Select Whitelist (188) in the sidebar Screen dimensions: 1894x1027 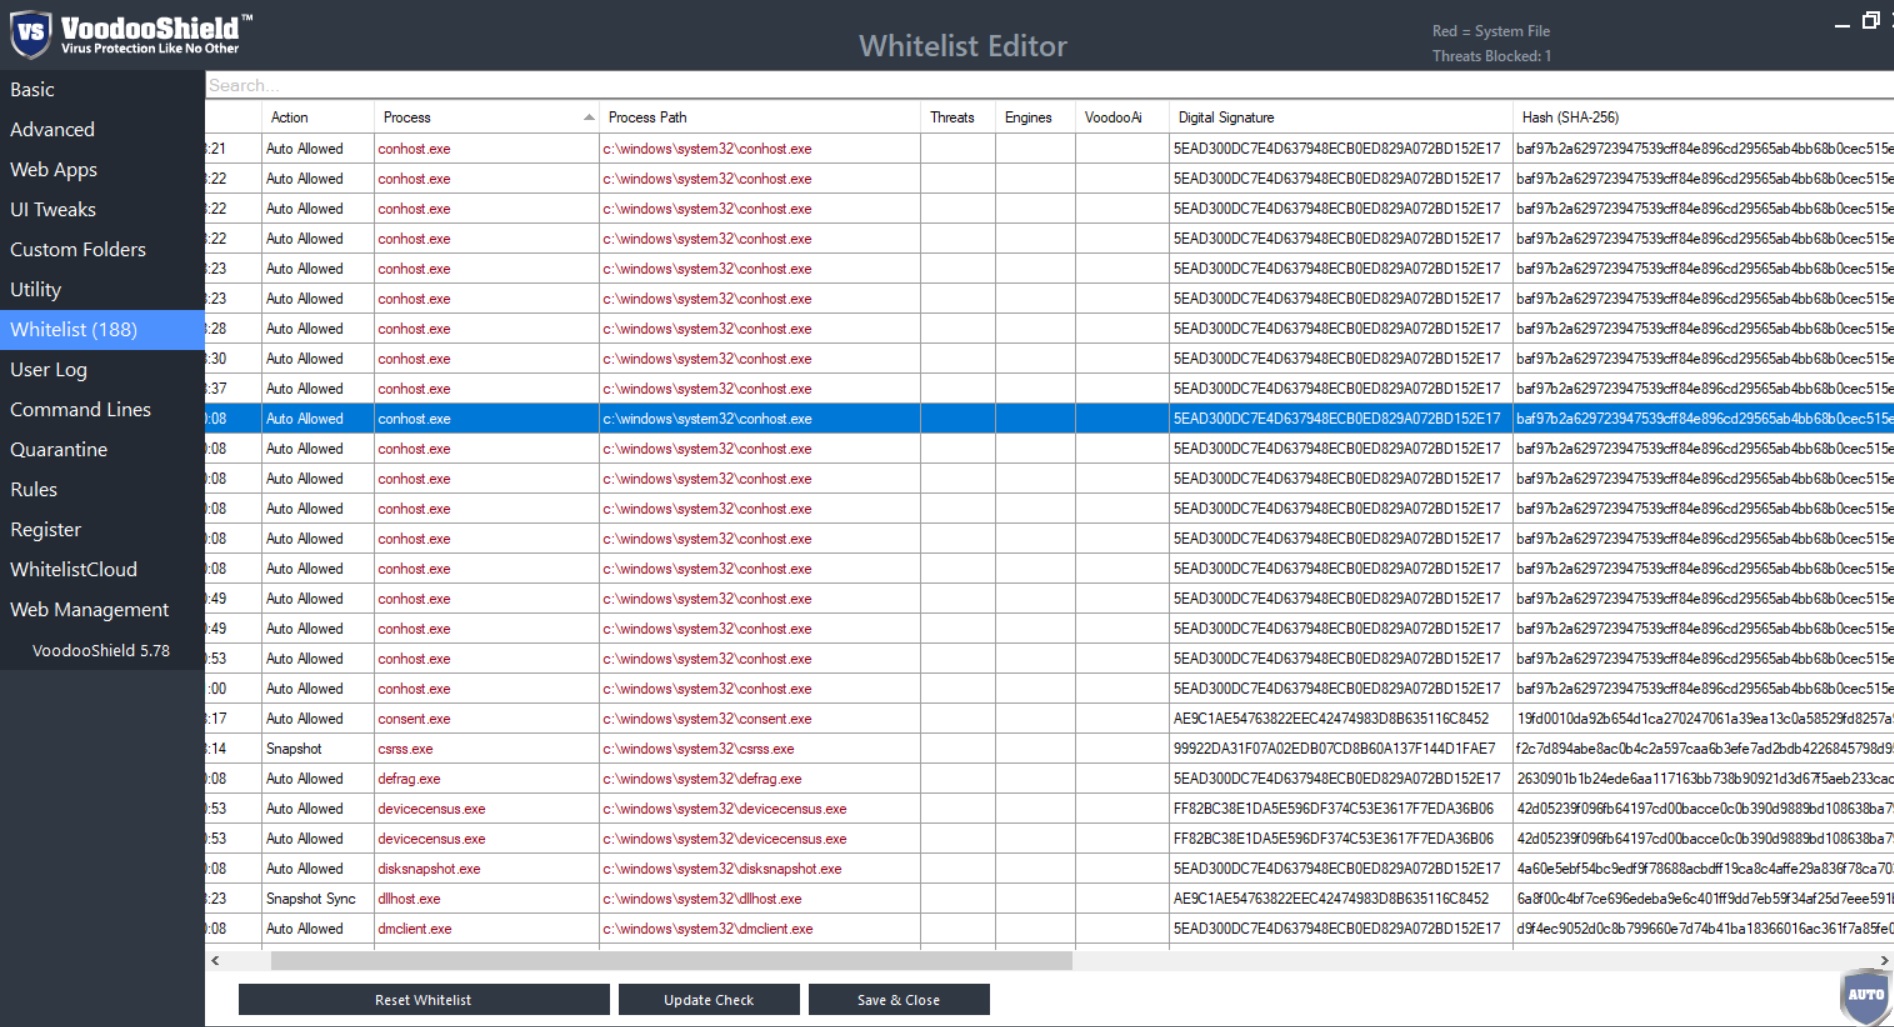click(x=102, y=330)
